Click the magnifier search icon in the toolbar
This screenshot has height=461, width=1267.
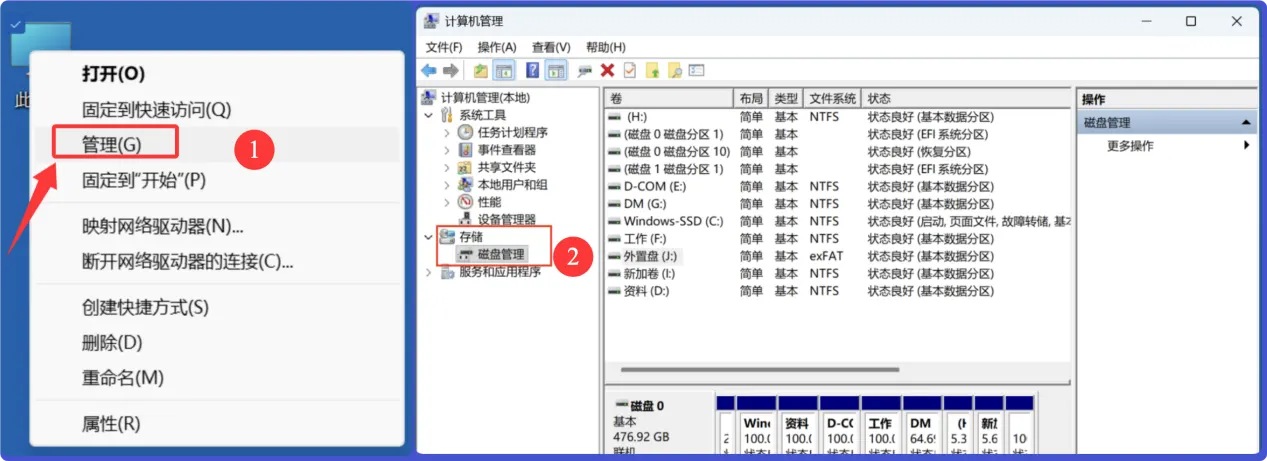pyautogui.click(x=675, y=70)
